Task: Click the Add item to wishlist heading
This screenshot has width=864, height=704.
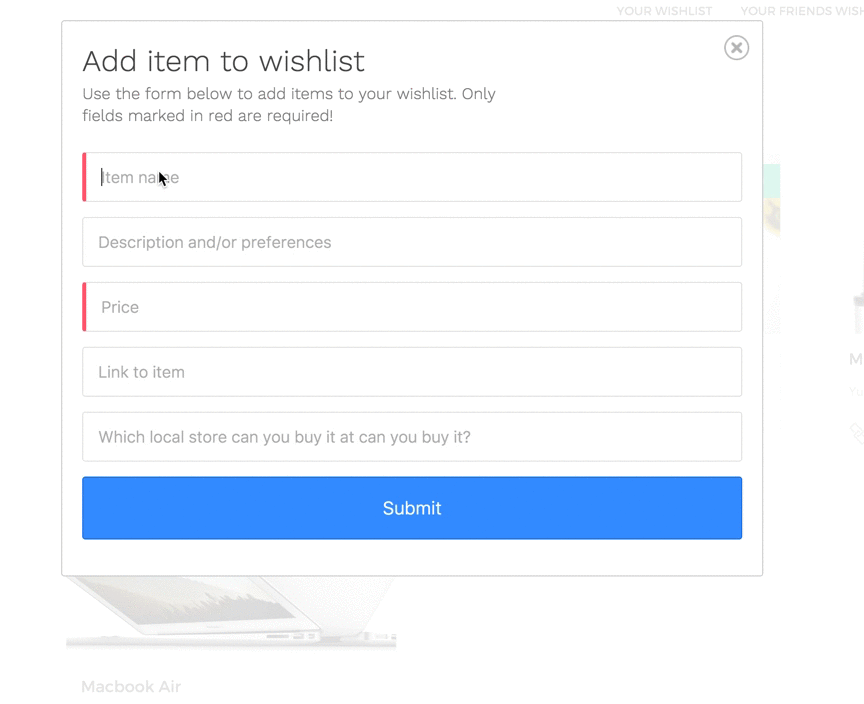Action: coord(223,61)
